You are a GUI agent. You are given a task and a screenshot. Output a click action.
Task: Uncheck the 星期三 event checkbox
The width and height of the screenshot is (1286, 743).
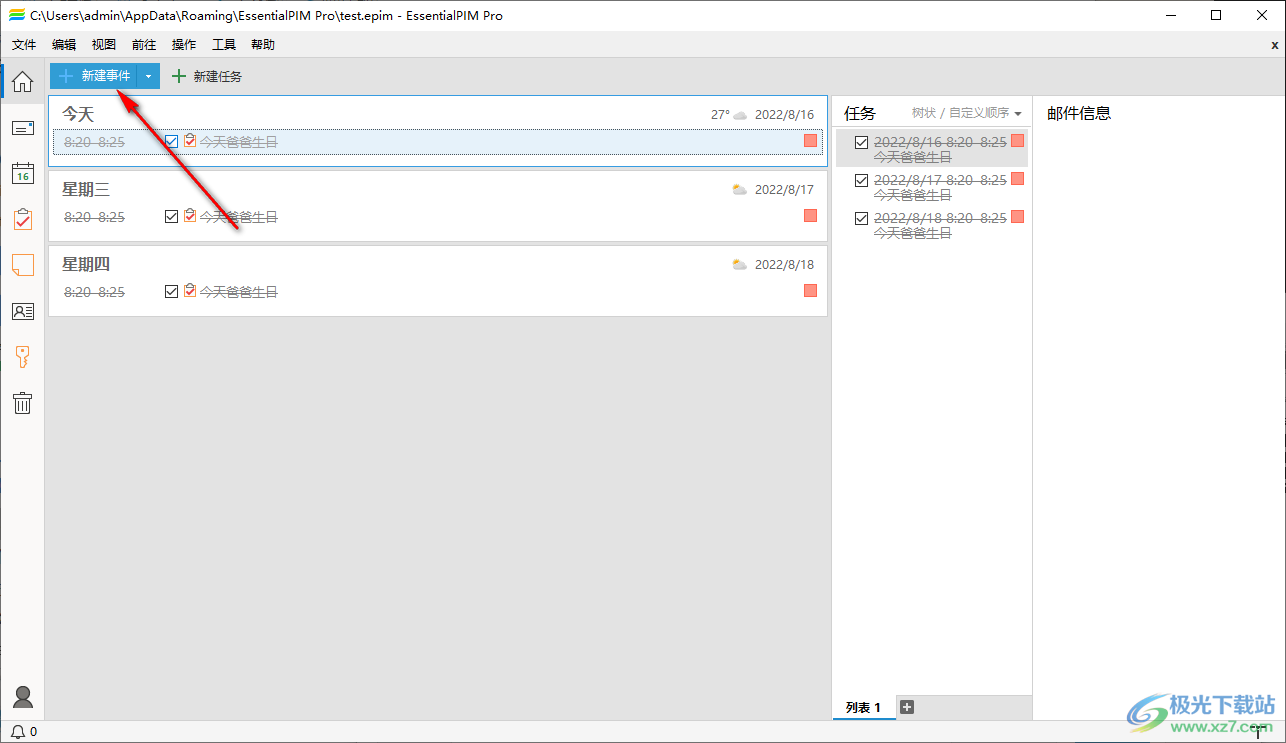[x=171, y=216]
